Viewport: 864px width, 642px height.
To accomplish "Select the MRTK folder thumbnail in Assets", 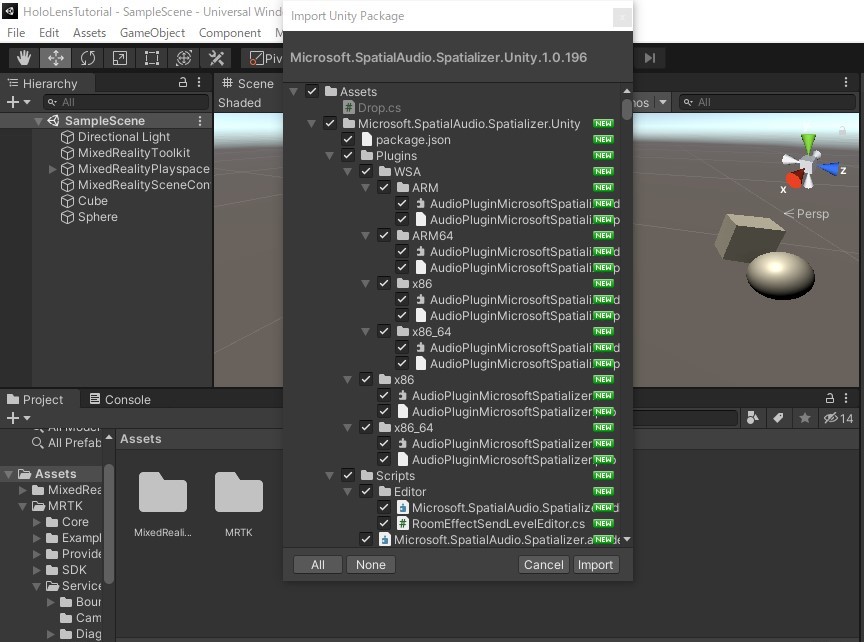I will click(x=239, y=492).
